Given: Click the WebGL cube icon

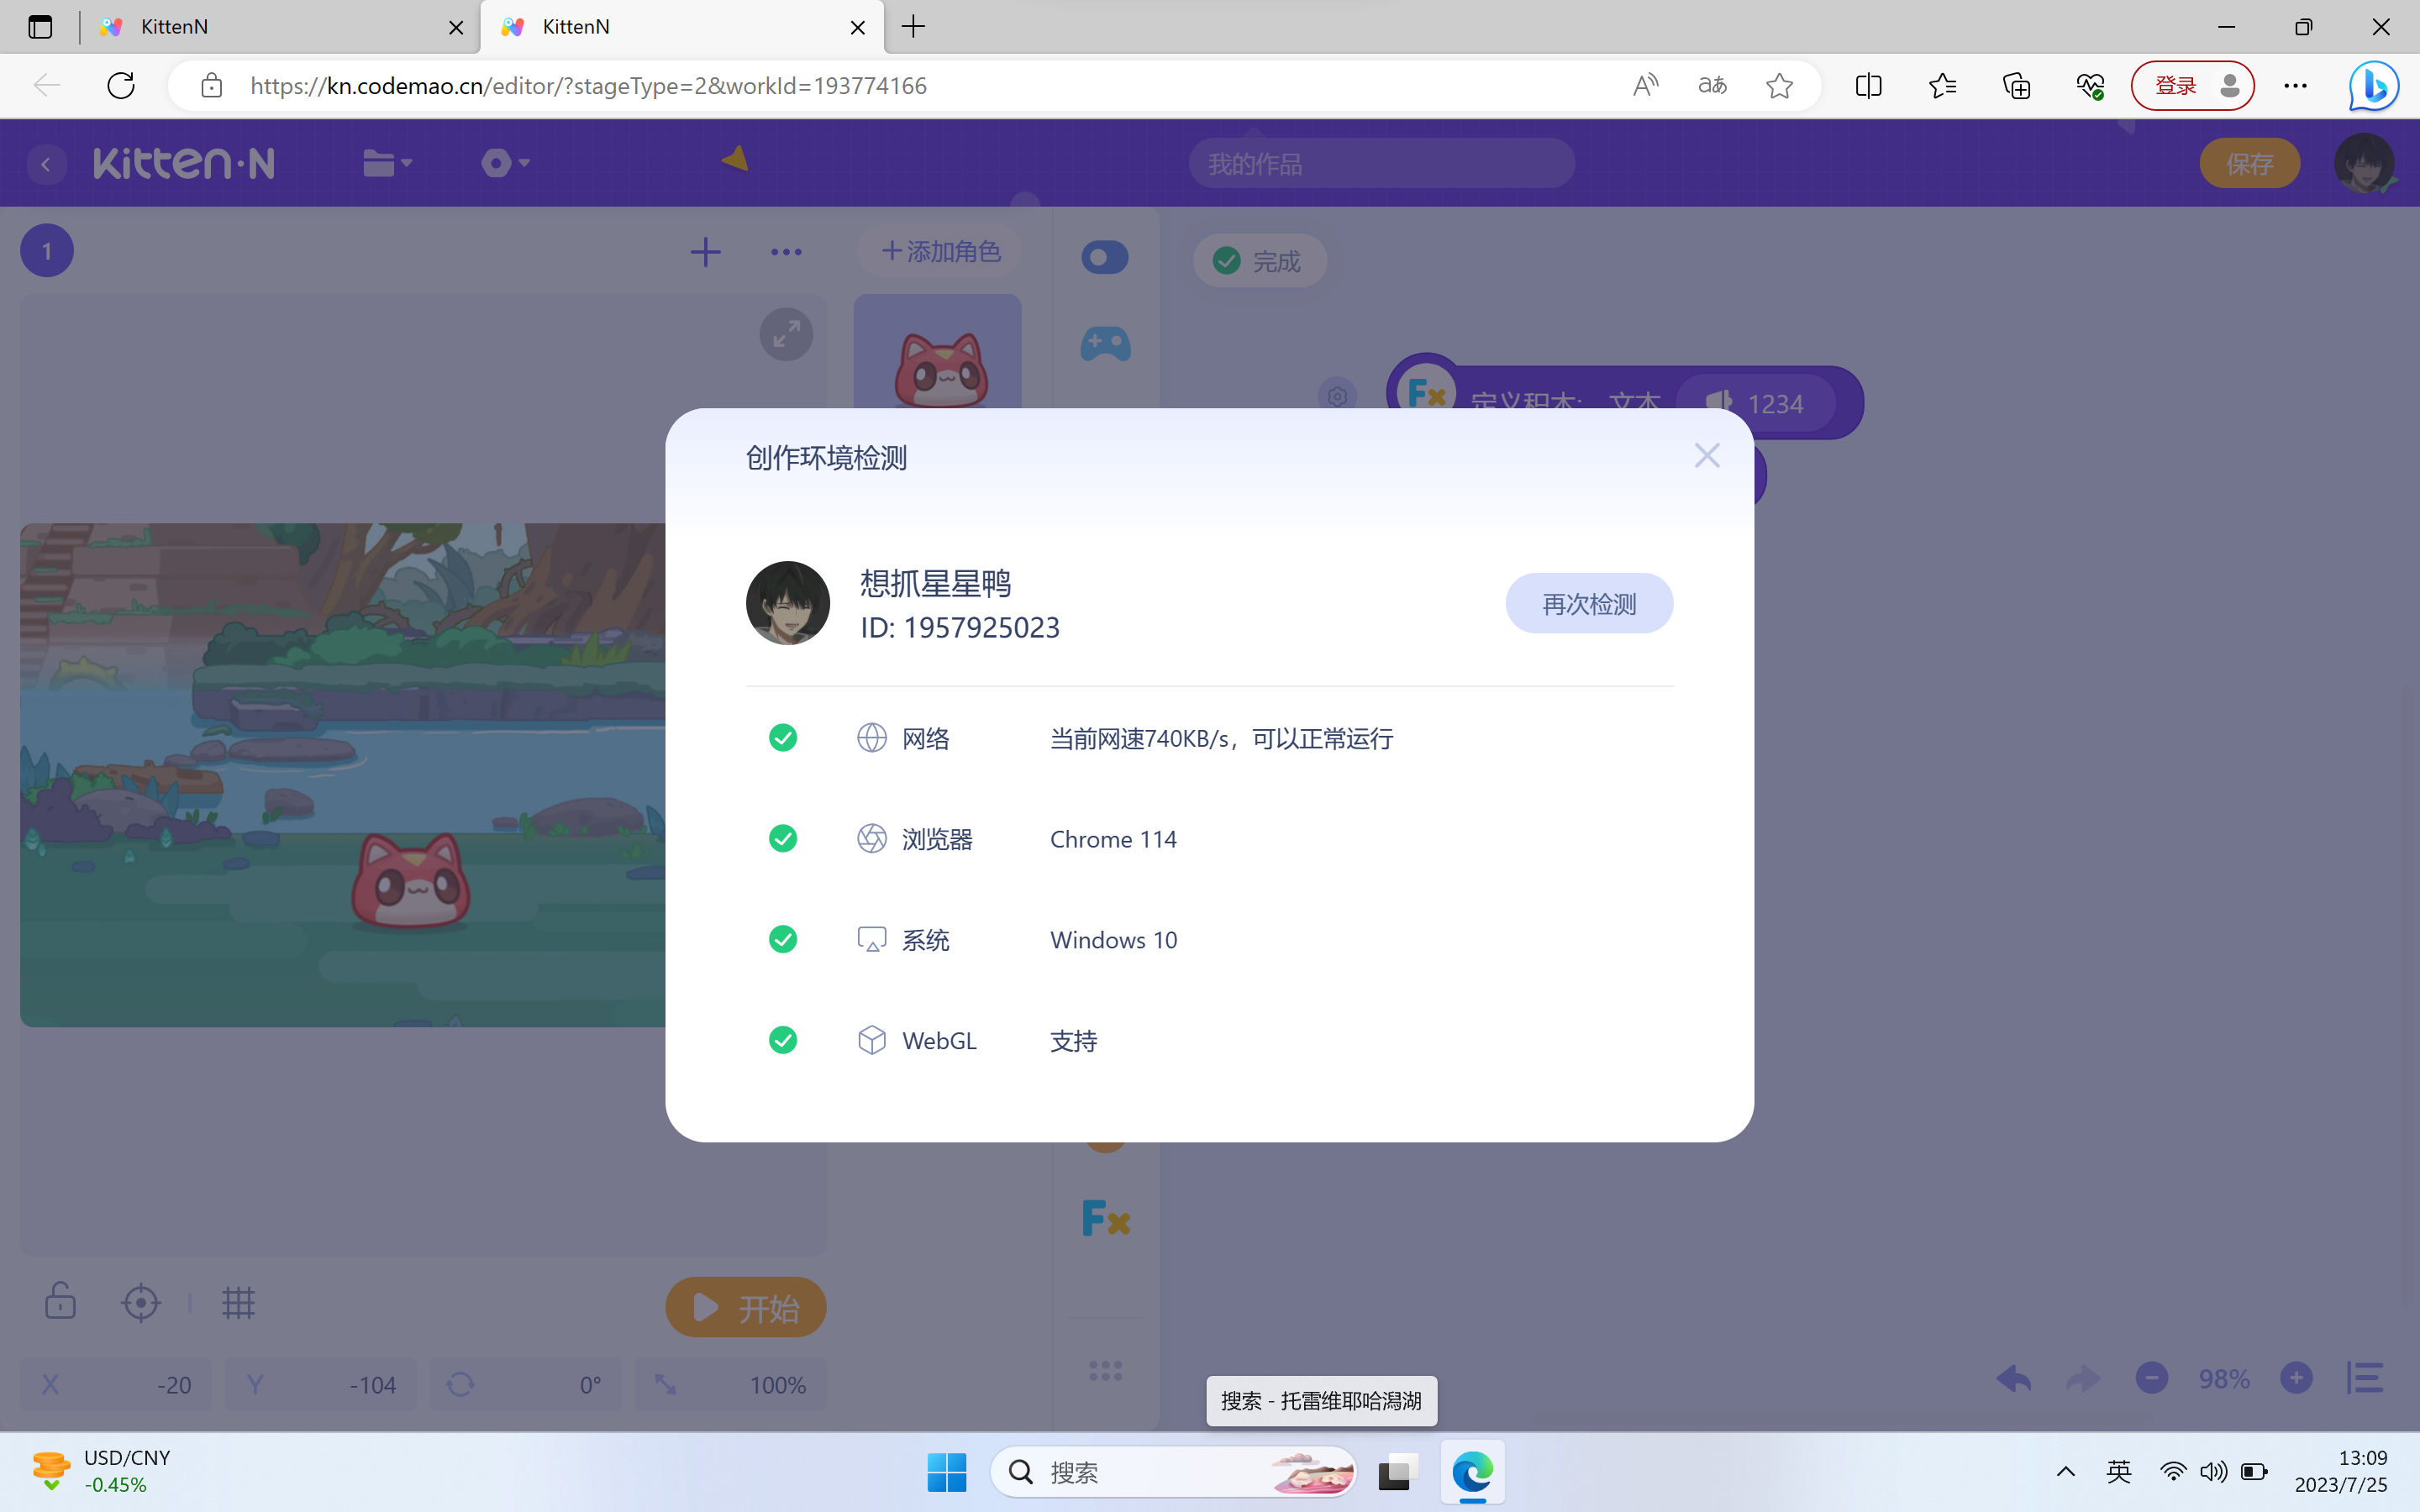Looking at the screenshot, I should point(872,1040).
